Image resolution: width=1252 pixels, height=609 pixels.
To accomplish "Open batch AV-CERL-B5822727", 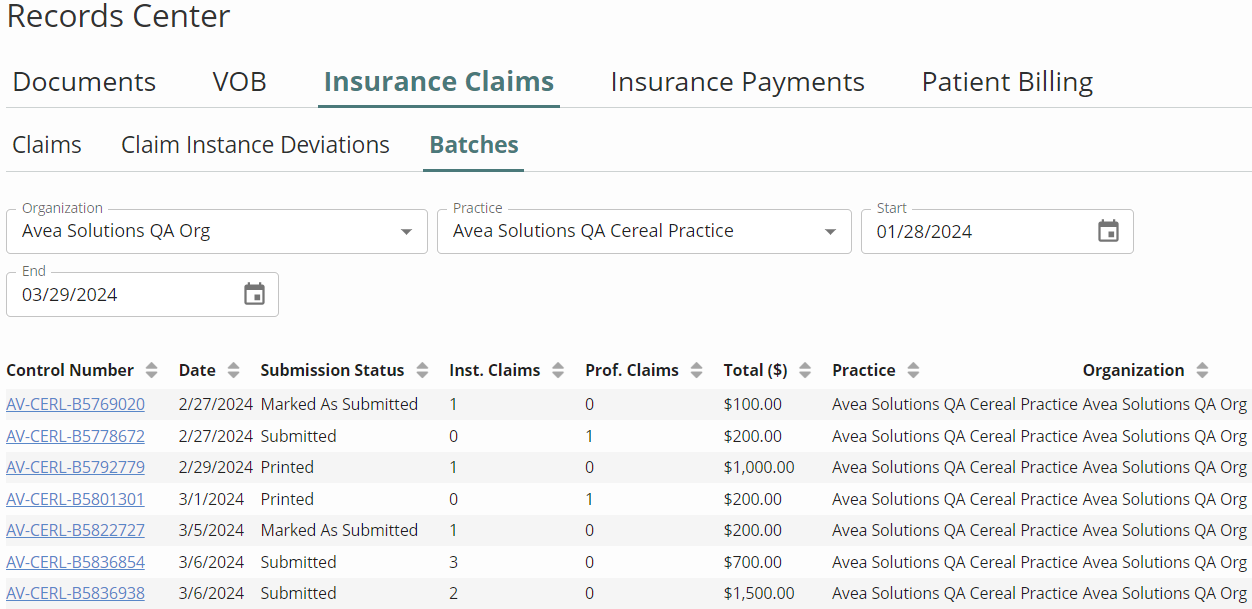I will pos(75,530).
